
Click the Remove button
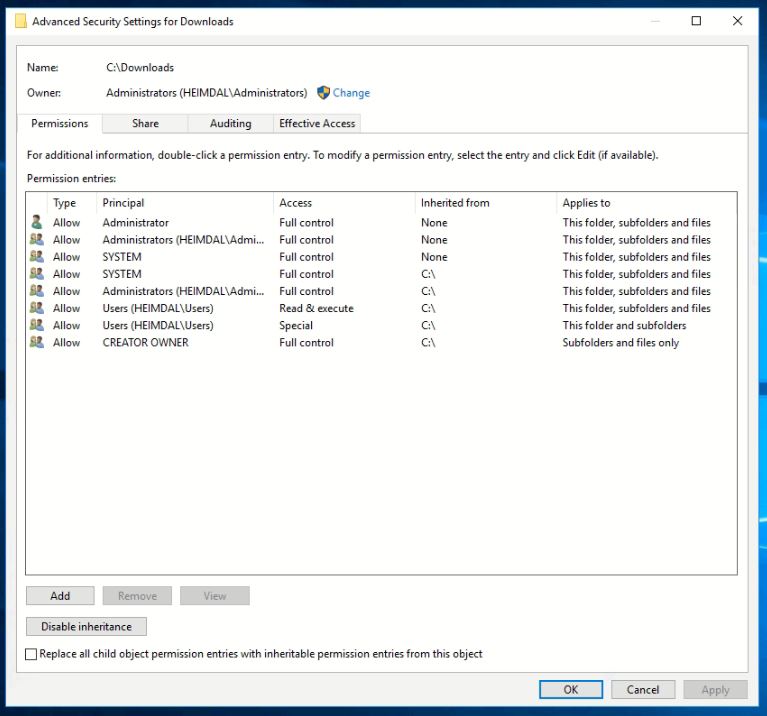pos(137,596)
